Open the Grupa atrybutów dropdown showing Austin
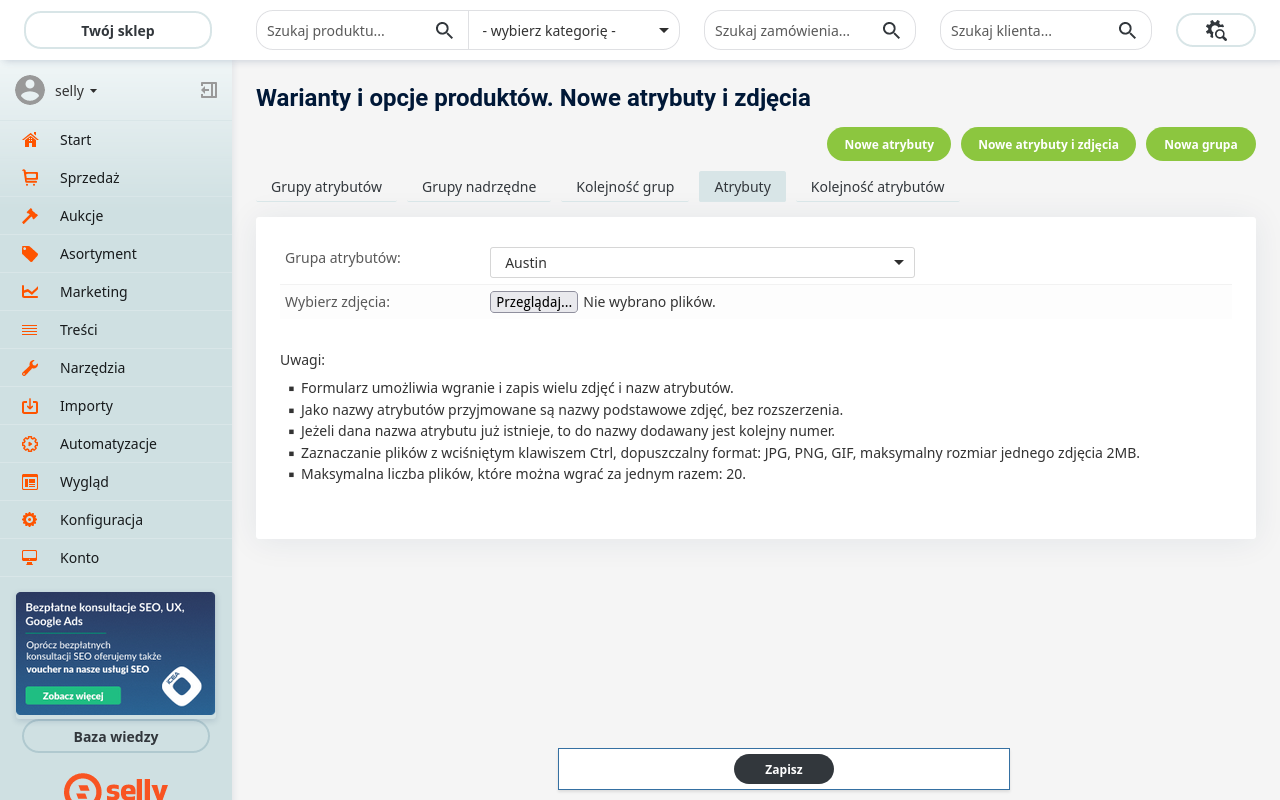This screenshot has height=800, width=1280. click(x=701, y=262)
